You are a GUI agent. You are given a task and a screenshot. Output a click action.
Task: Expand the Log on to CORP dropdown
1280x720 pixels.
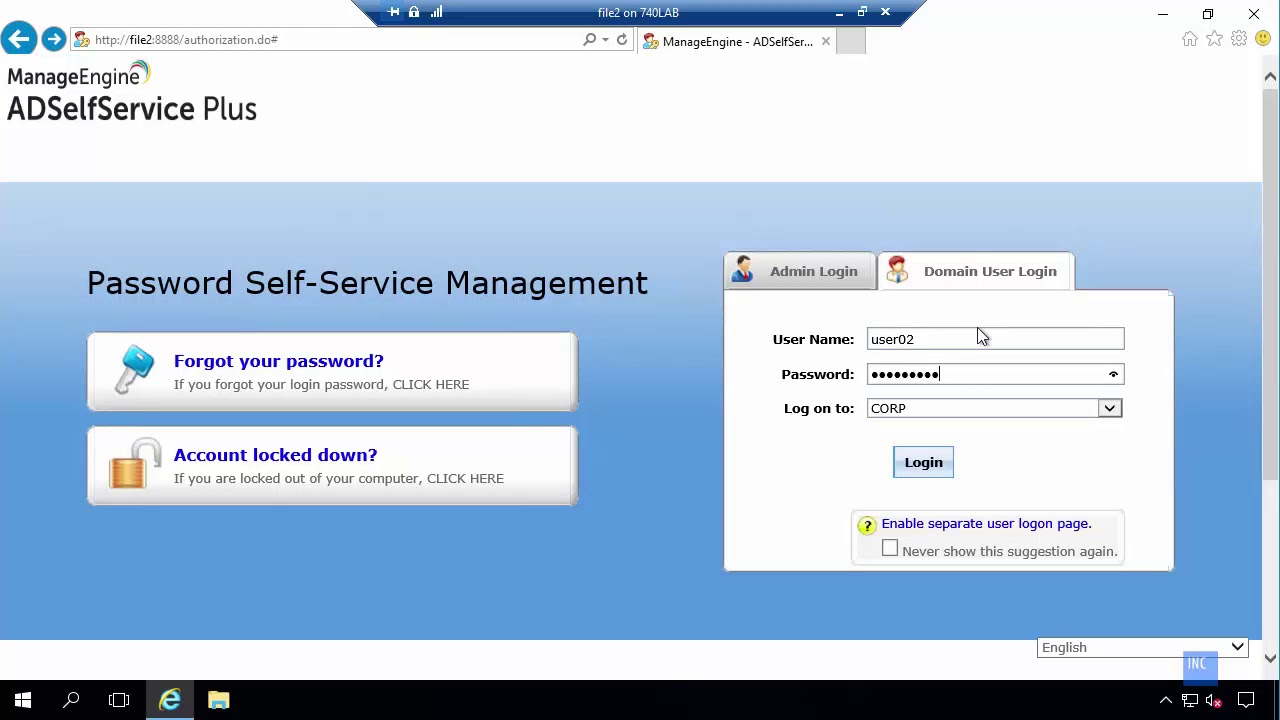tap(1109, 408)
